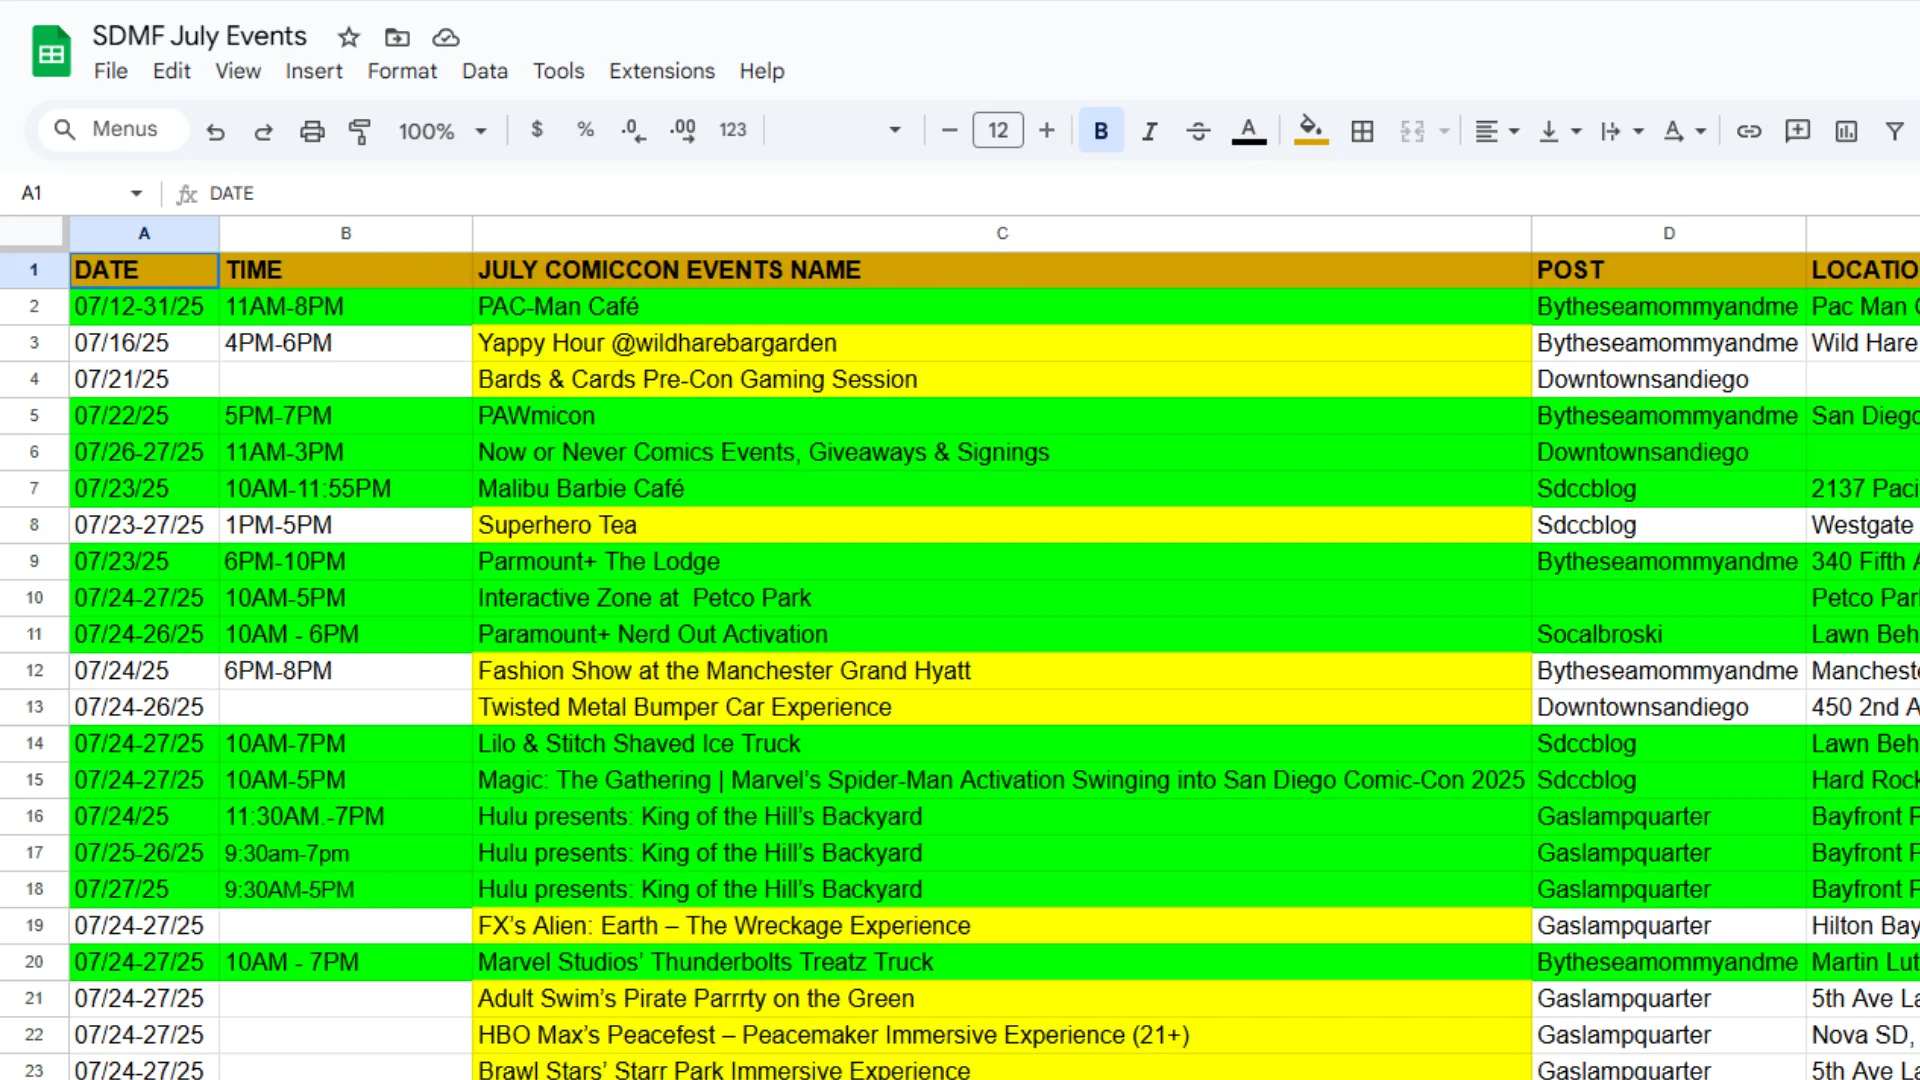1920x1080 pixels.
Task: Select the cell '10AM-11:55PM'
Action: [346, 489]
